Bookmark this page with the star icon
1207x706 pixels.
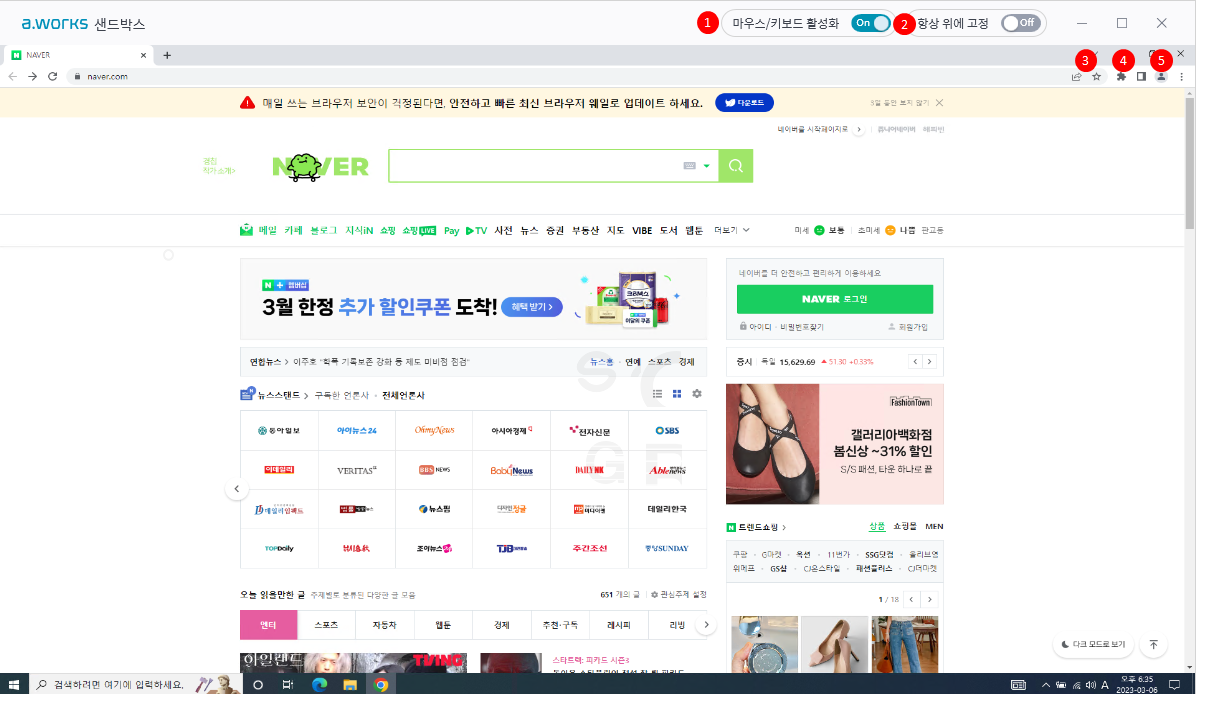pyautogui.click(x=1096, y=76)
